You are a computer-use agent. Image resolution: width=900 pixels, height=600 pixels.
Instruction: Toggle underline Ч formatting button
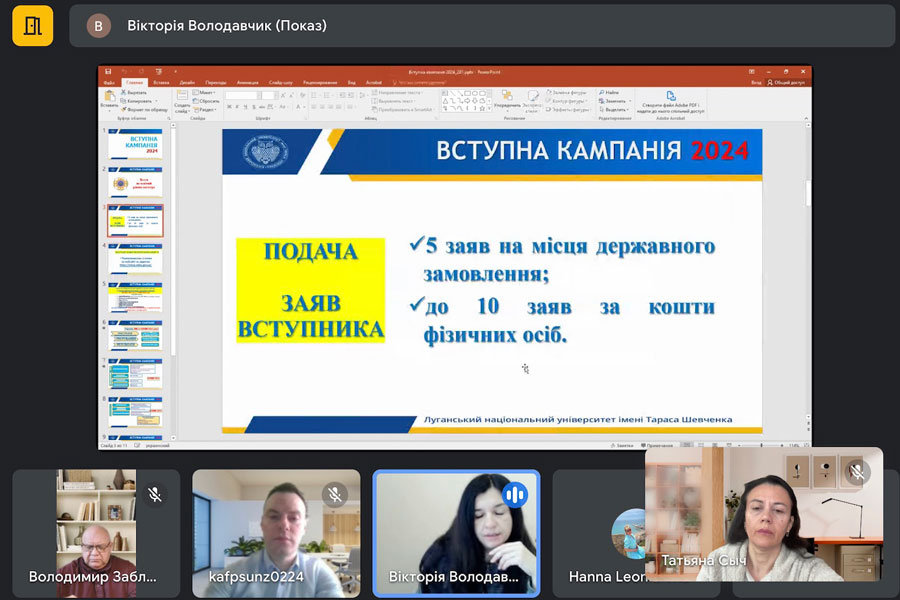pyautogui.click(x=245, y=107)
